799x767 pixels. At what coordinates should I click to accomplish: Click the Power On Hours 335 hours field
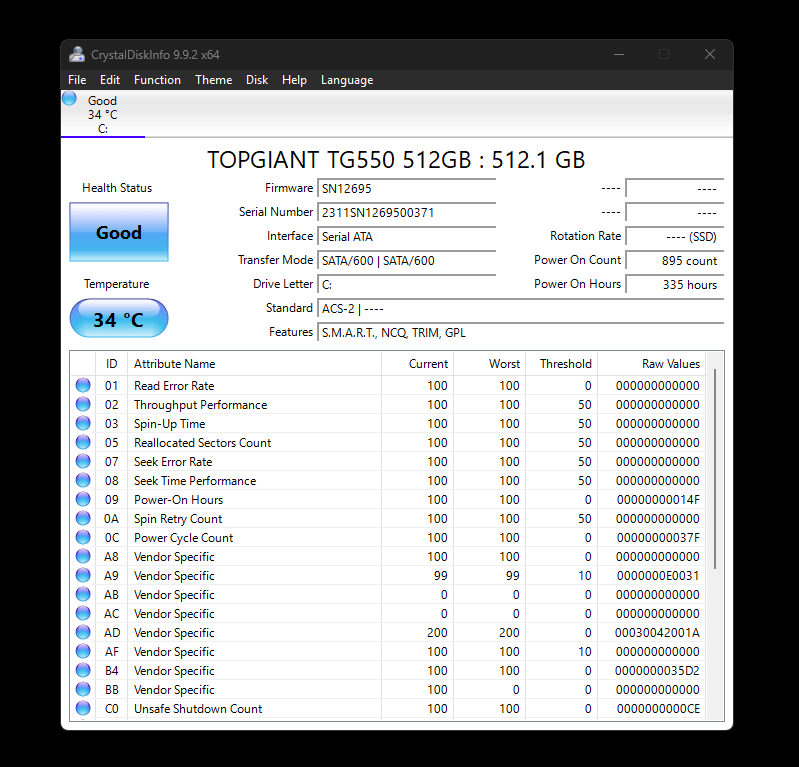point(675,284)
